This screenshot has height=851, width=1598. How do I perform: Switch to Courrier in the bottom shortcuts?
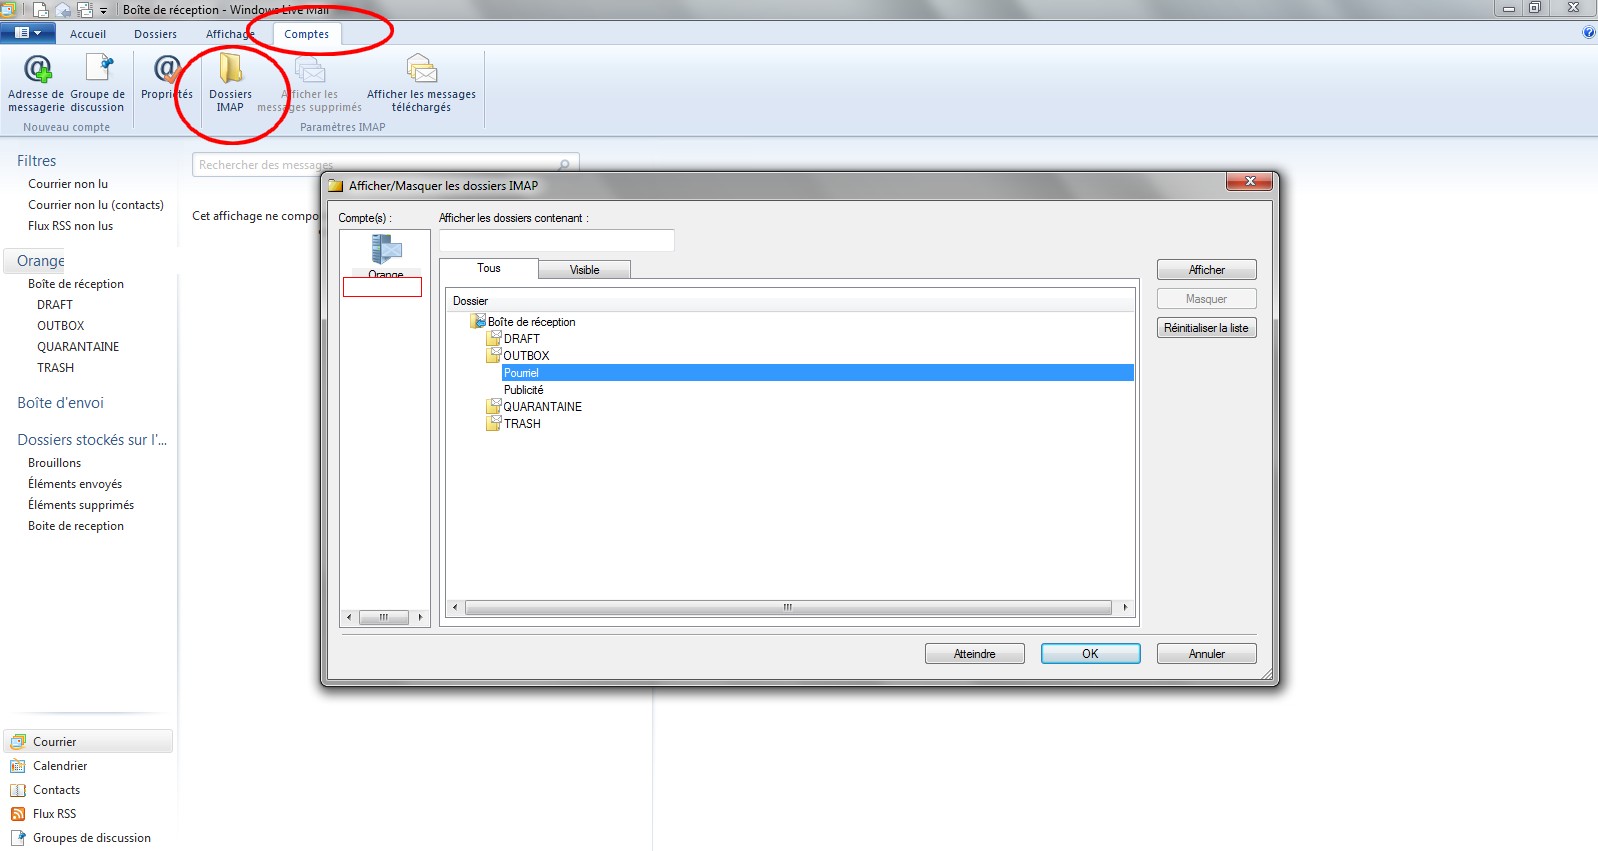click(88, 742)
